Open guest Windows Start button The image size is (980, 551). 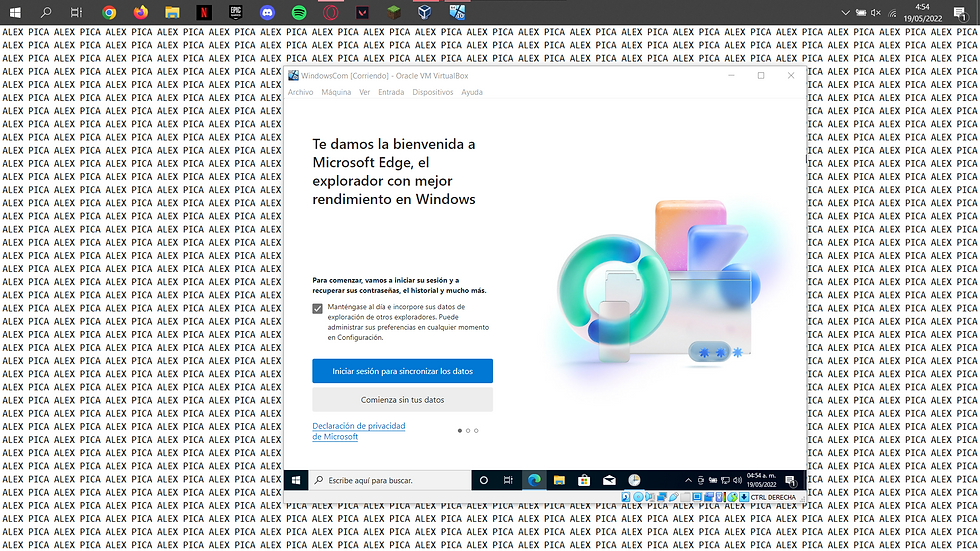(296, 480)
